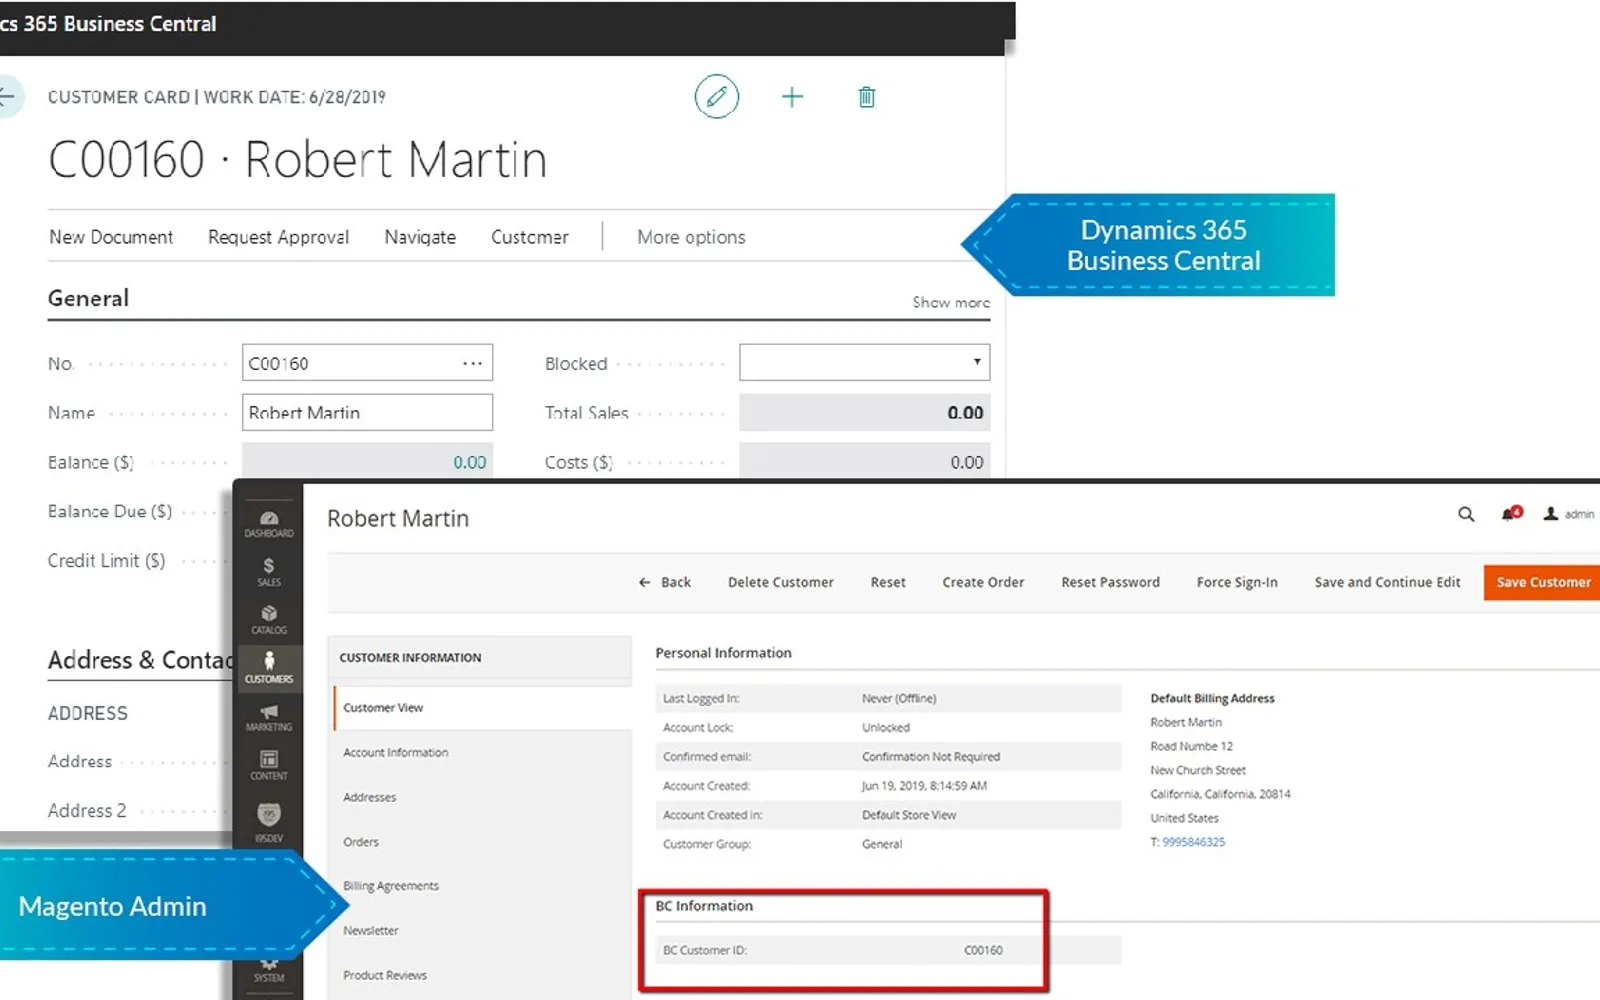Open notifications bell in Magento Admin
This screenshot has height=1000, width=1600.
[x=1511, y=514]
